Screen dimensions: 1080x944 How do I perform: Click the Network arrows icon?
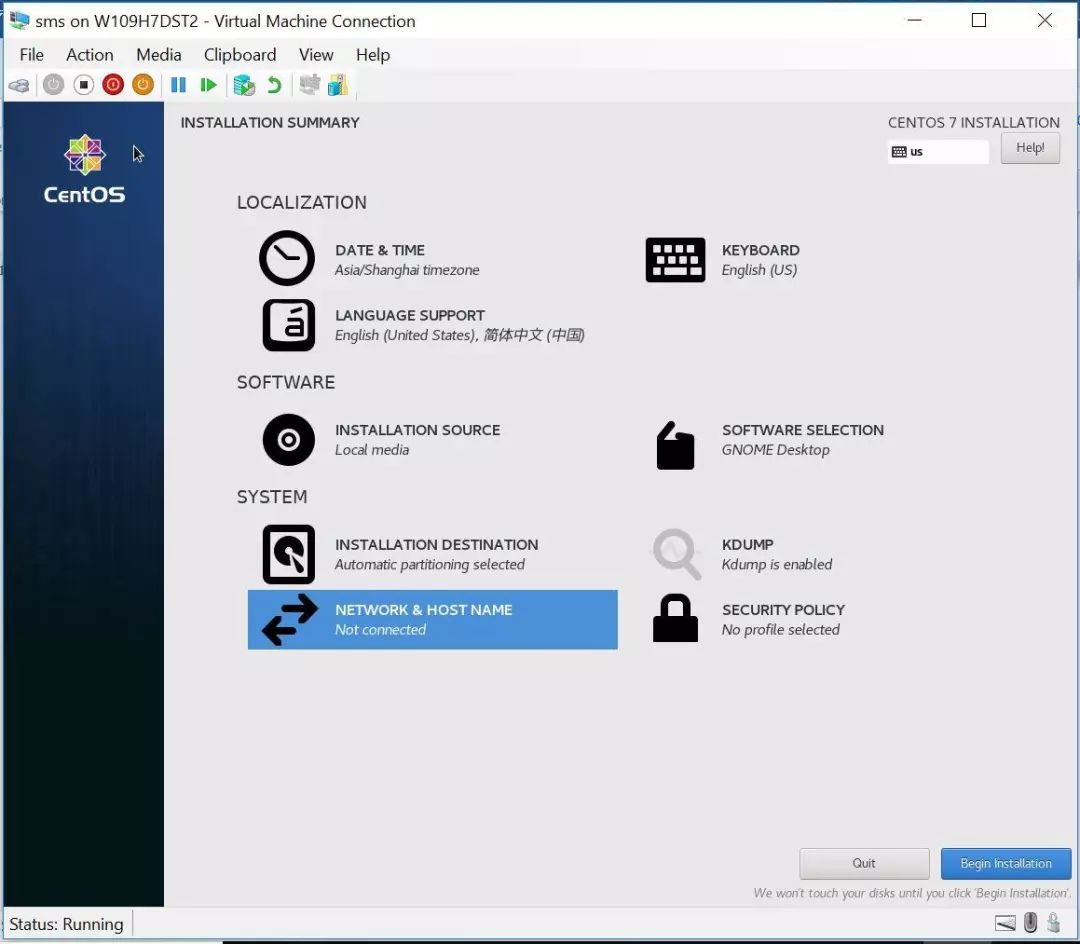(x=289, y=620)
